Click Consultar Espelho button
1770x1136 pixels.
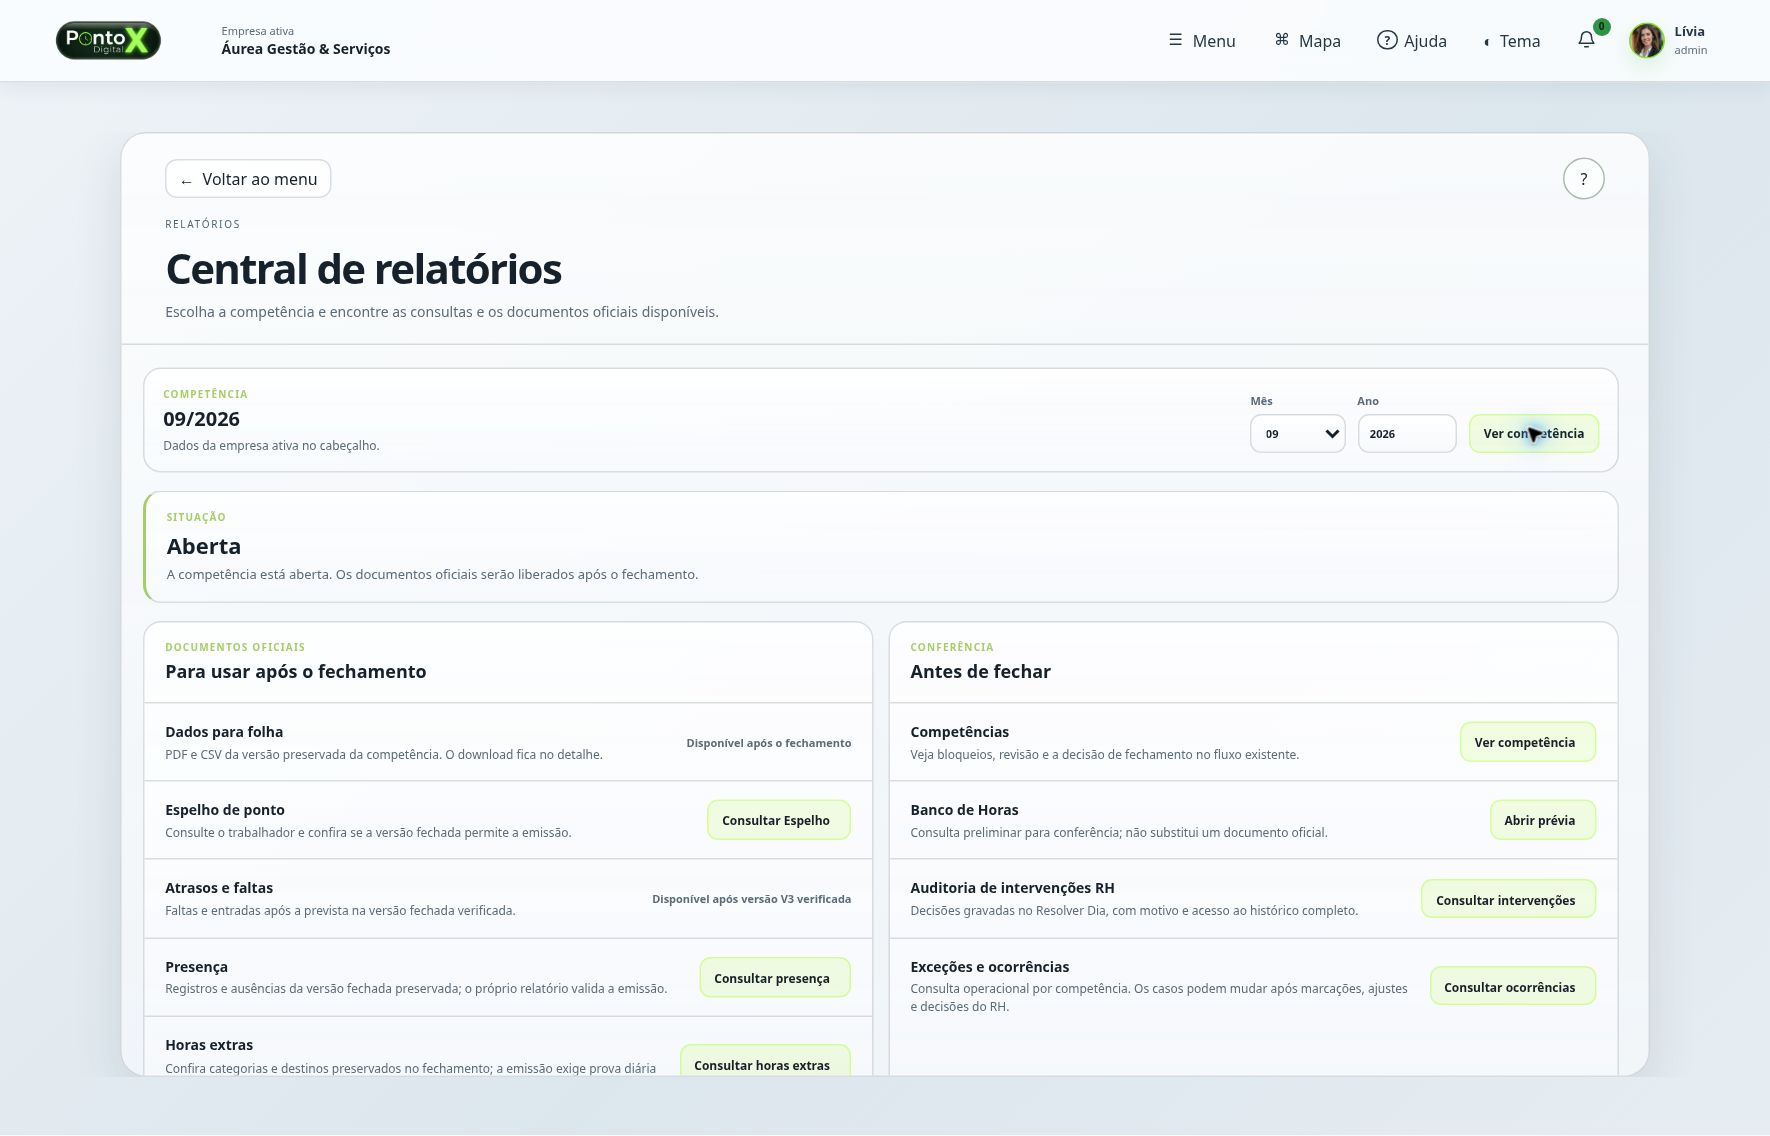click(x=778, y=820)
